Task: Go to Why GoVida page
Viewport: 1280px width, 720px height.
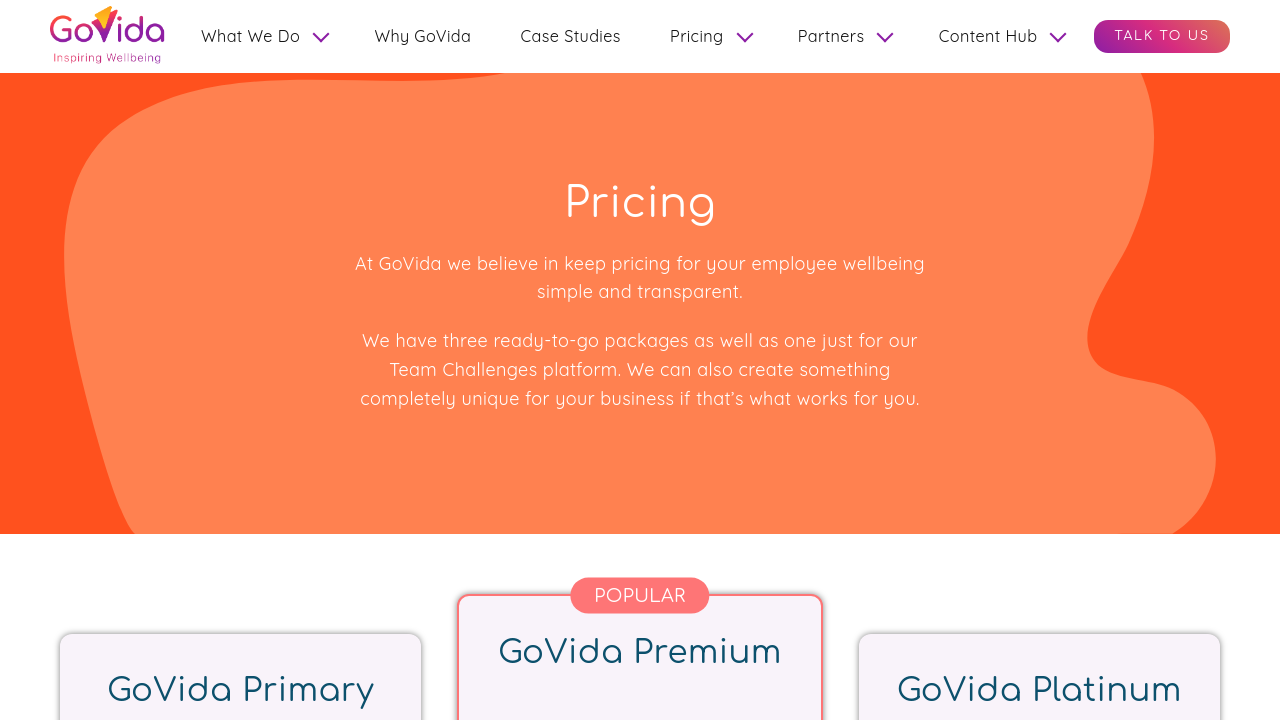Action: (x=422, y=37)
